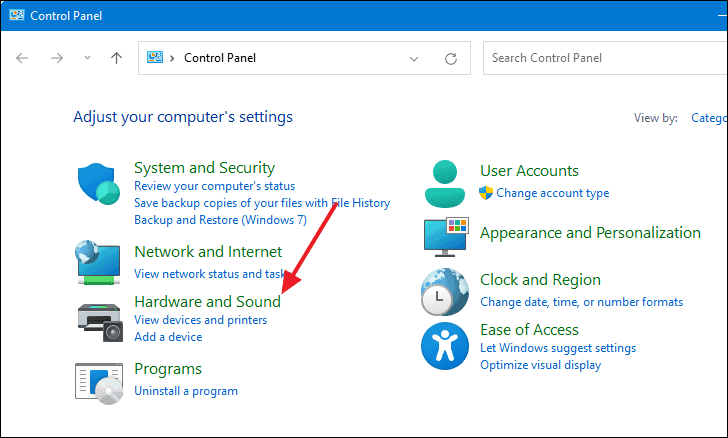Open Appearance and Personalization category
Screen dimensions: 728x438
point(590,233)
